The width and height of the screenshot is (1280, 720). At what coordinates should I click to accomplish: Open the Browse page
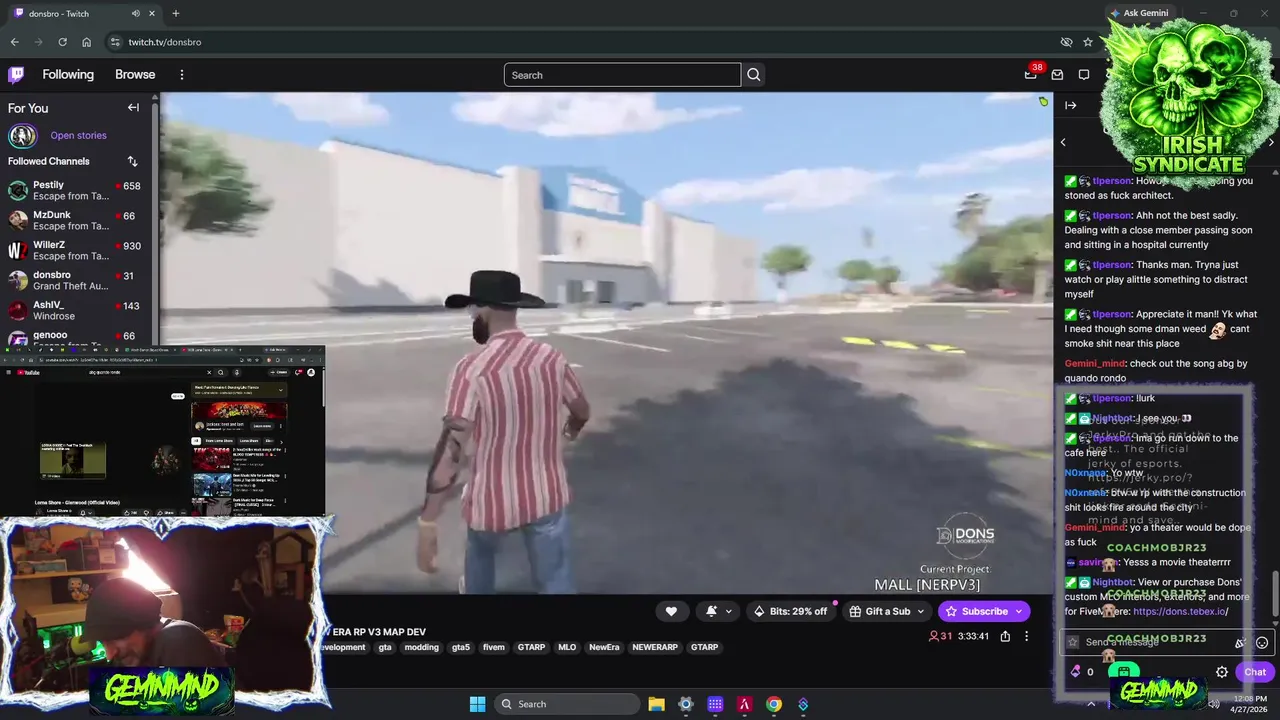pyautogui.click(x=135, y=75)
